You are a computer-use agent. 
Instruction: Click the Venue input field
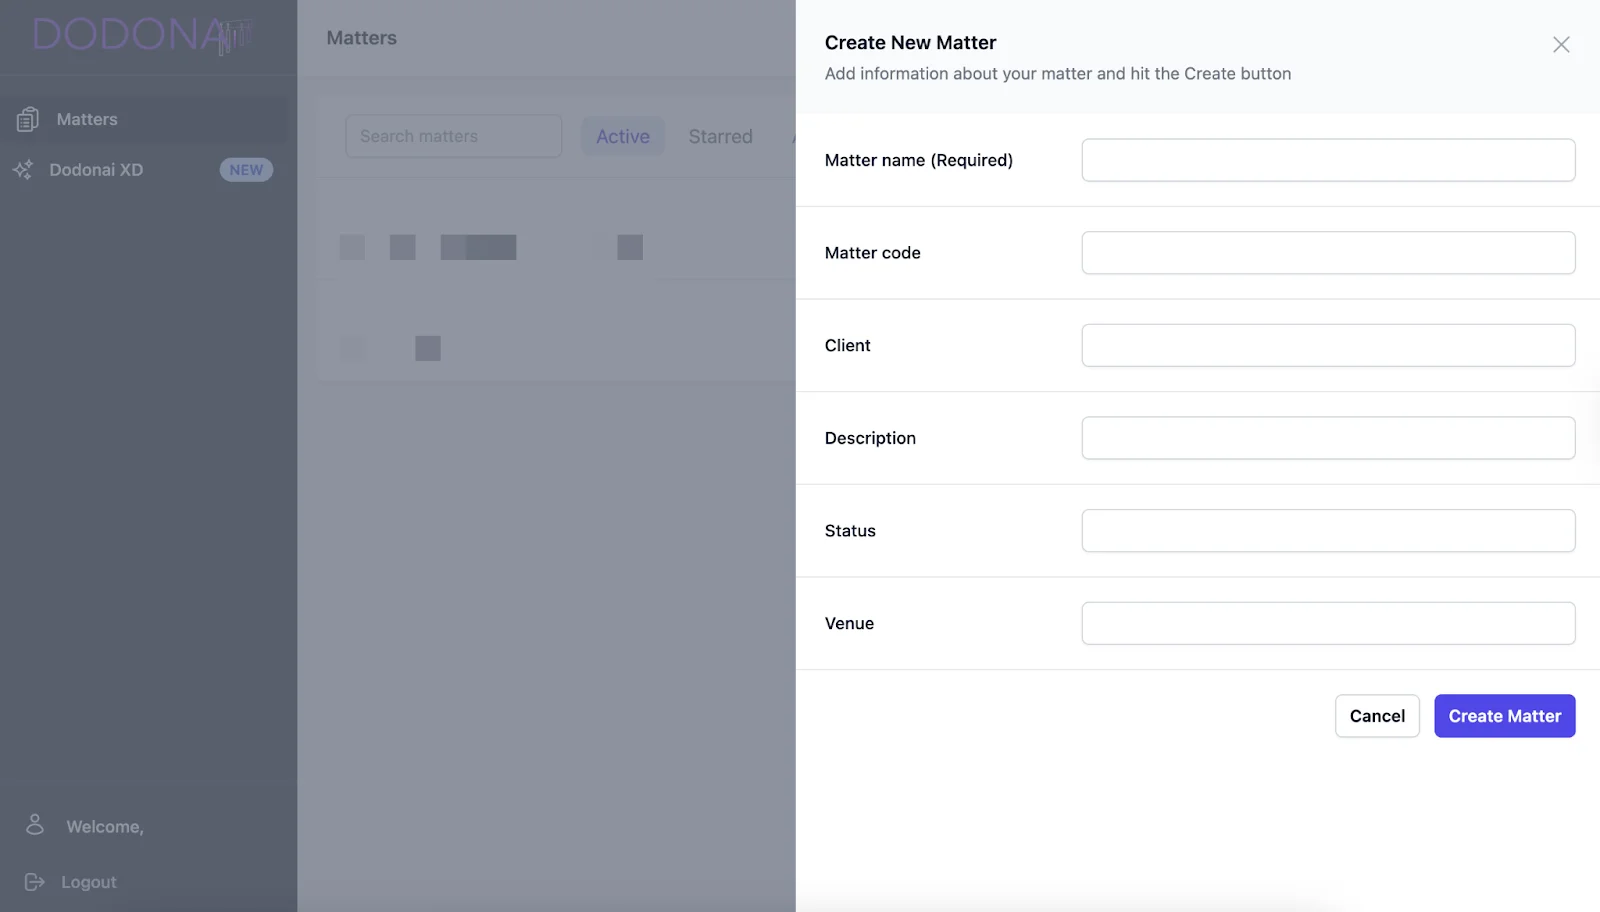click(x=1327, y=623)
